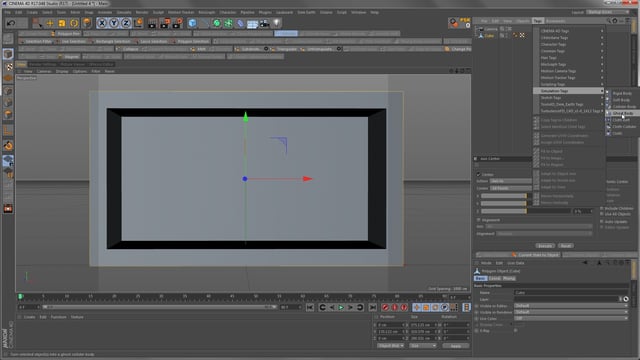The height and width of the screenshot is (360, 640).
Task: Add a Light object
Action: (x=276, y=23)
